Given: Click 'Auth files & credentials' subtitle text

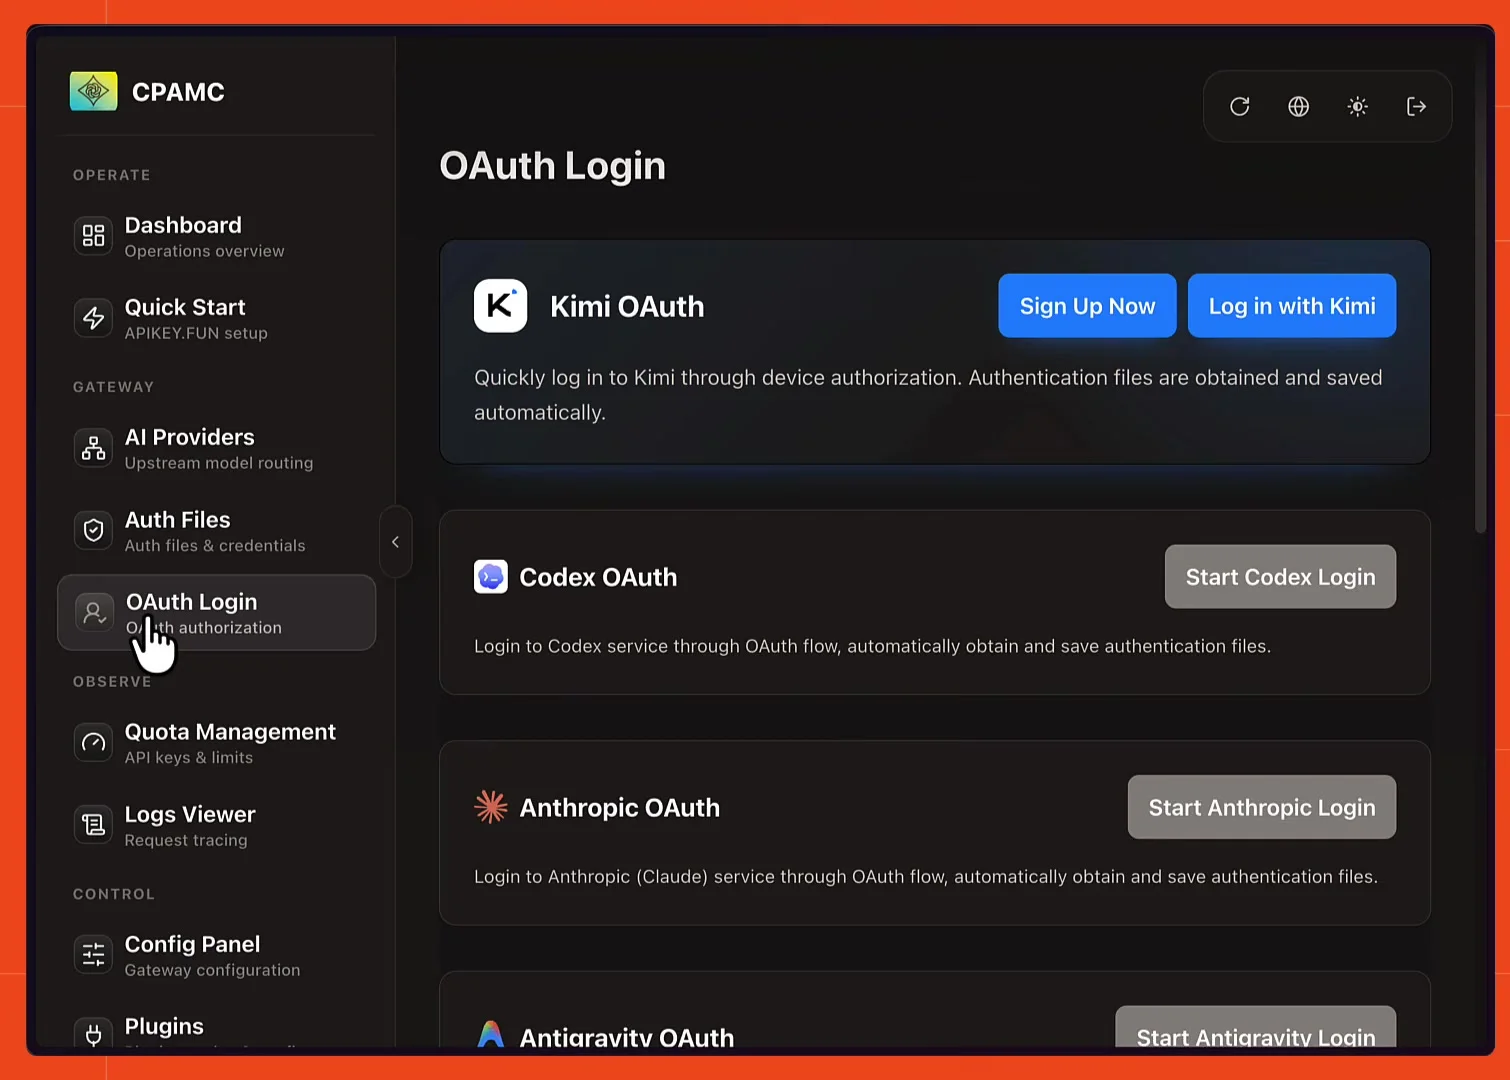Looking at the screenshot, I should point(215,545).
